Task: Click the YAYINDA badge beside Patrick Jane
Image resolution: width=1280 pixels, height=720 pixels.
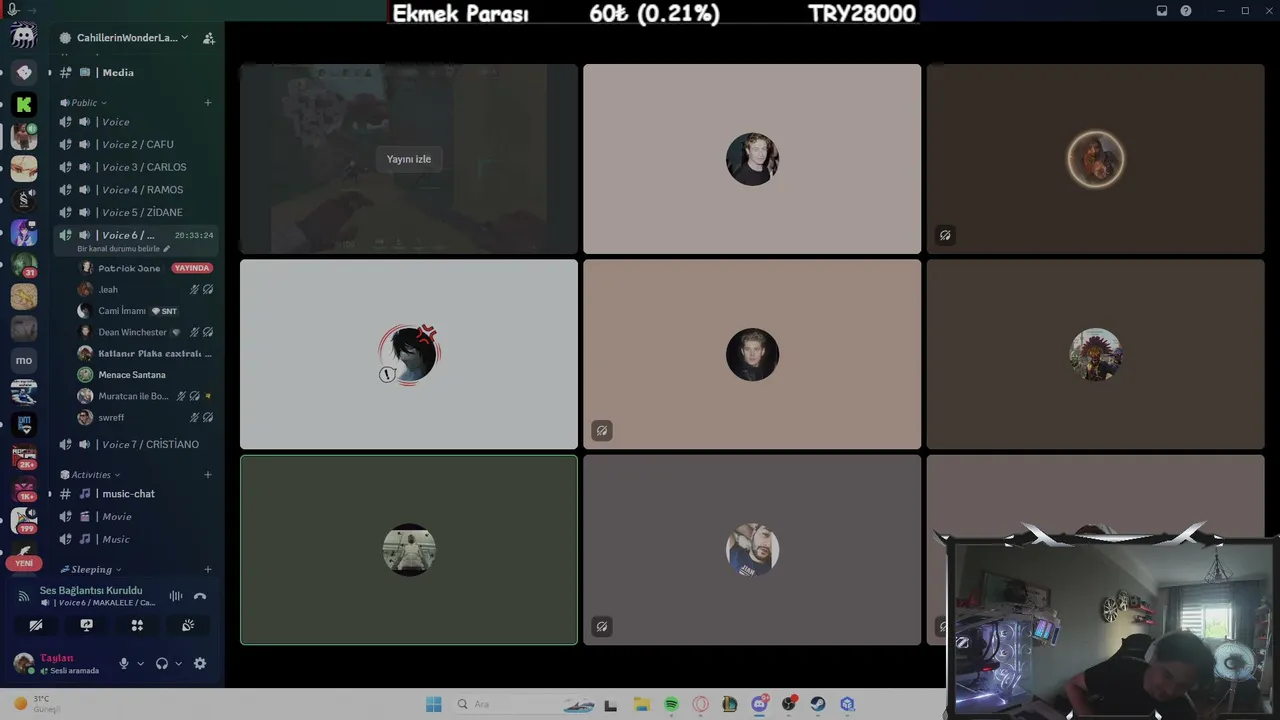Action: click(x=191, y=268)
